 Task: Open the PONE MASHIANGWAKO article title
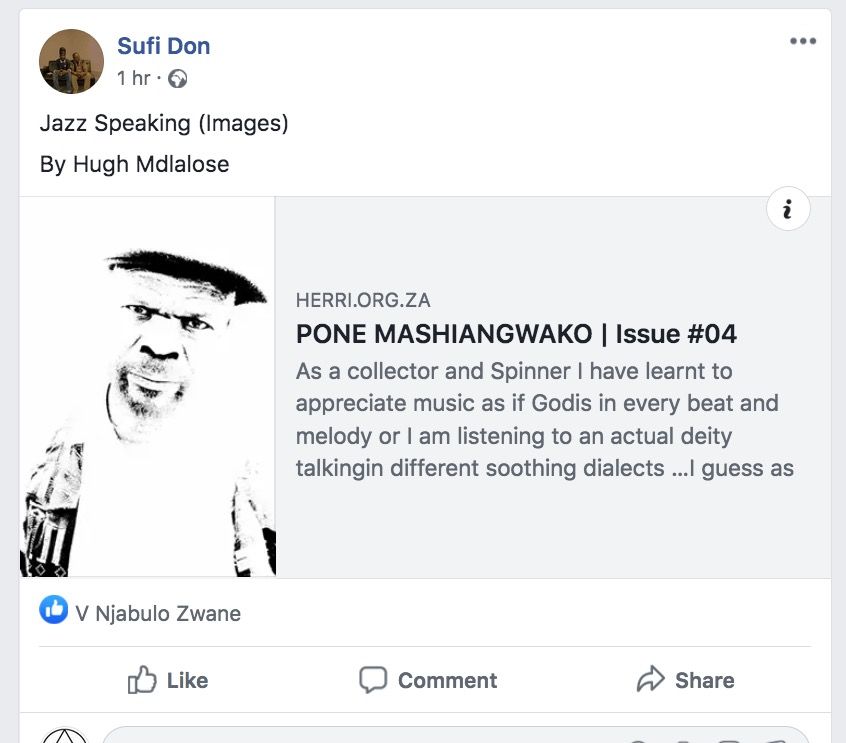click(x=516, y=333)
